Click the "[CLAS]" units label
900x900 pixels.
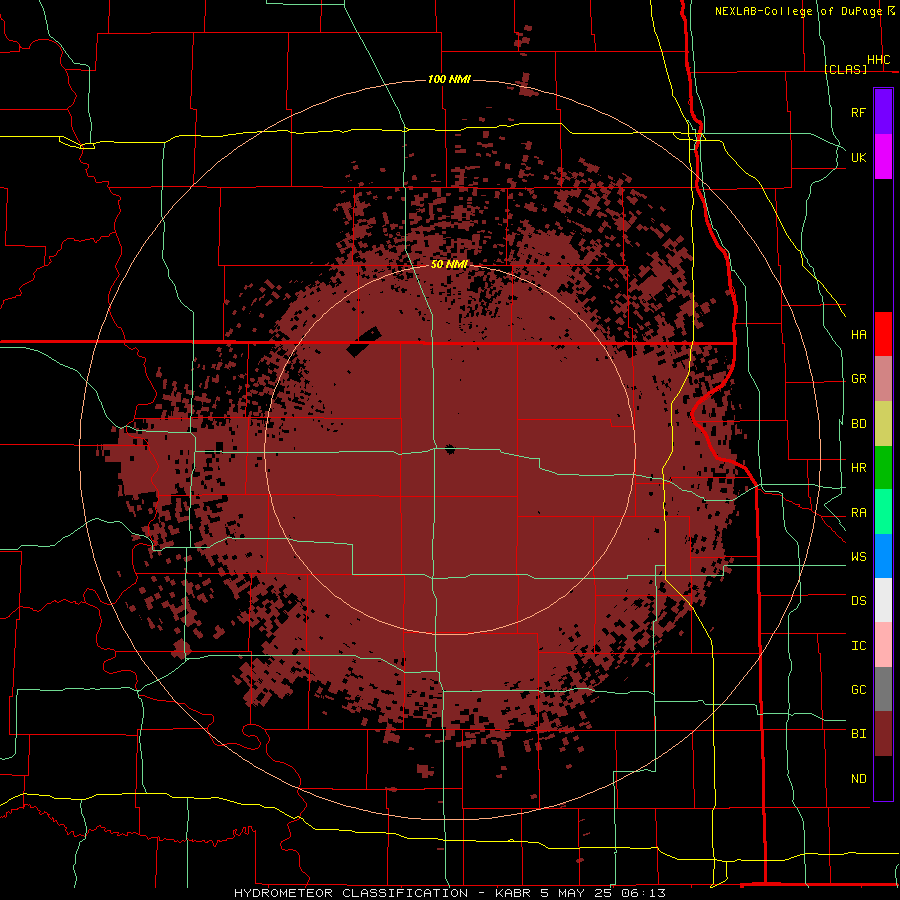pos(845,69)
